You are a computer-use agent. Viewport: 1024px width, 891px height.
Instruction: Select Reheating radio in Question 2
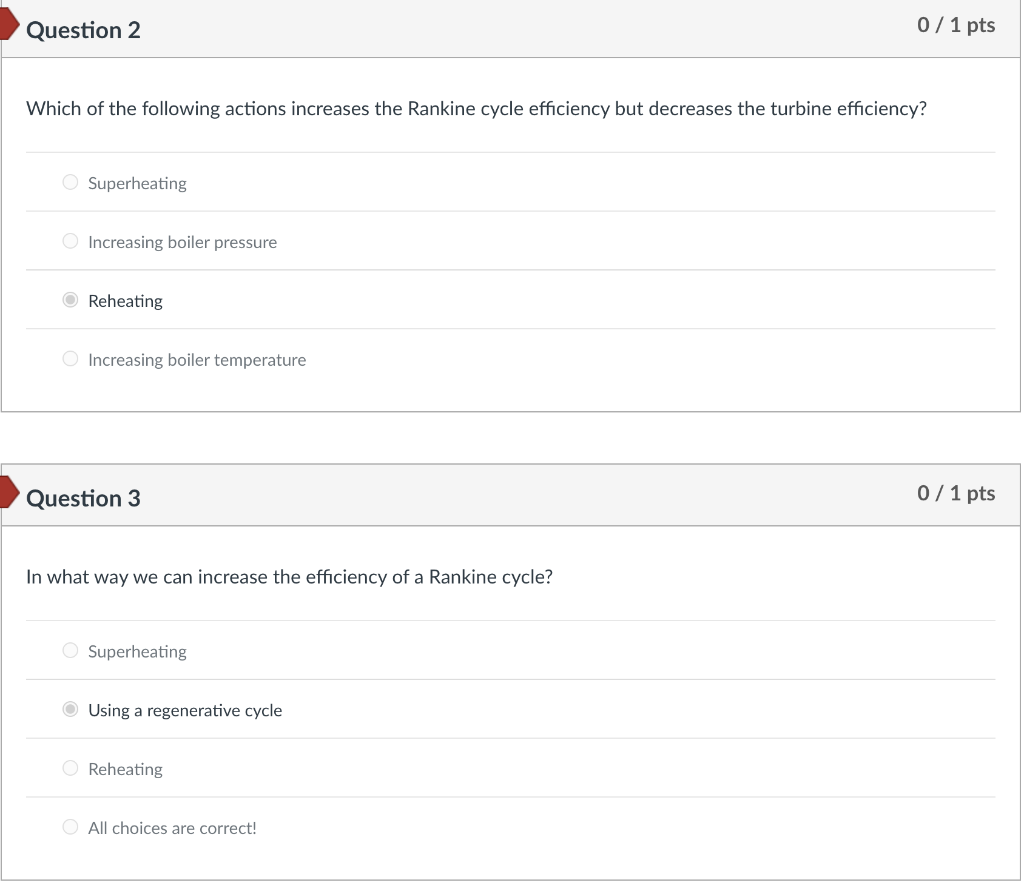[70, 300]
